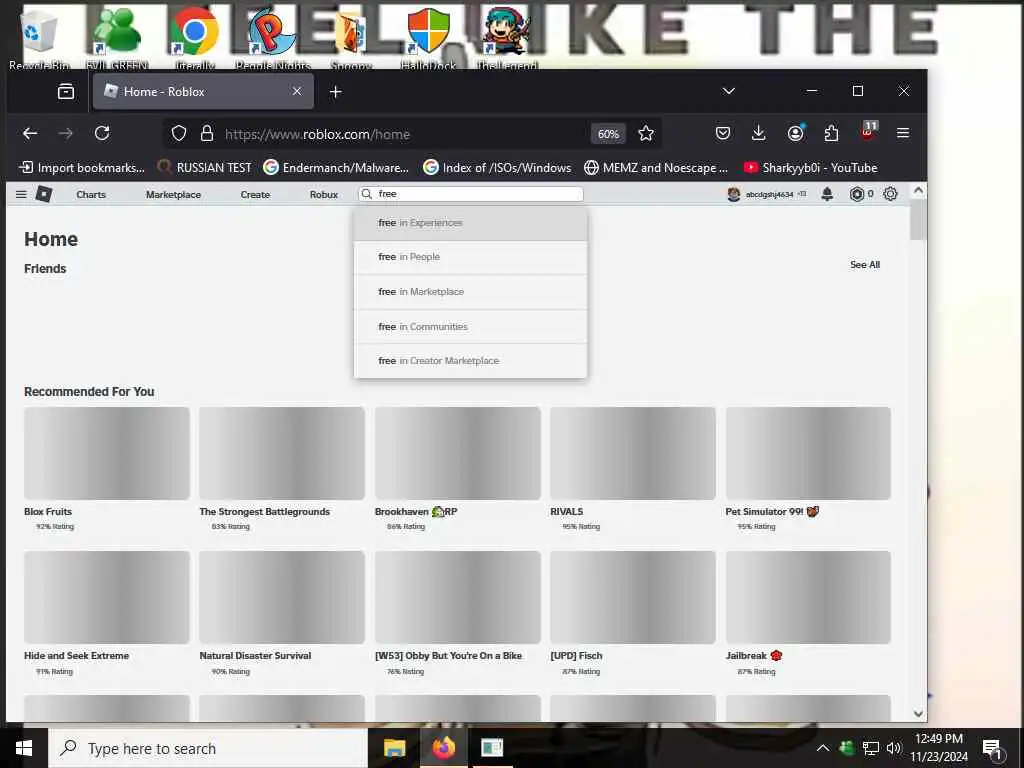
Task: Search free in People
Action: pos(470,257)
